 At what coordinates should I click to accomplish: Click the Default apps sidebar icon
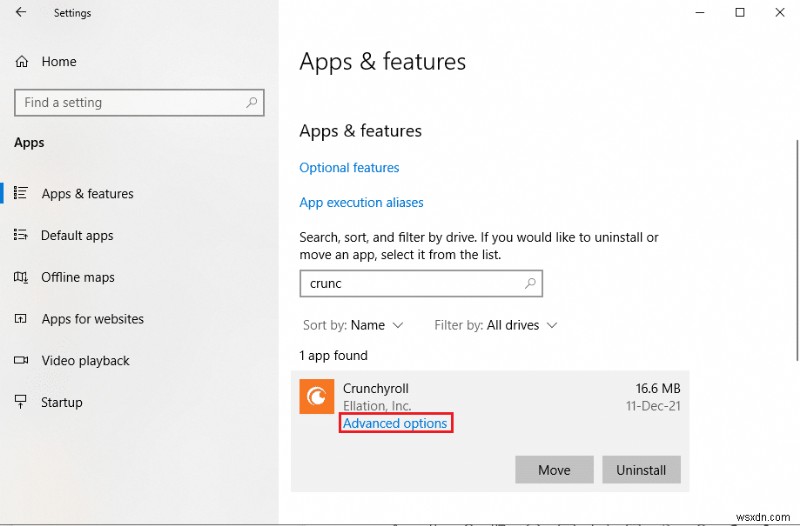point(20,235)
